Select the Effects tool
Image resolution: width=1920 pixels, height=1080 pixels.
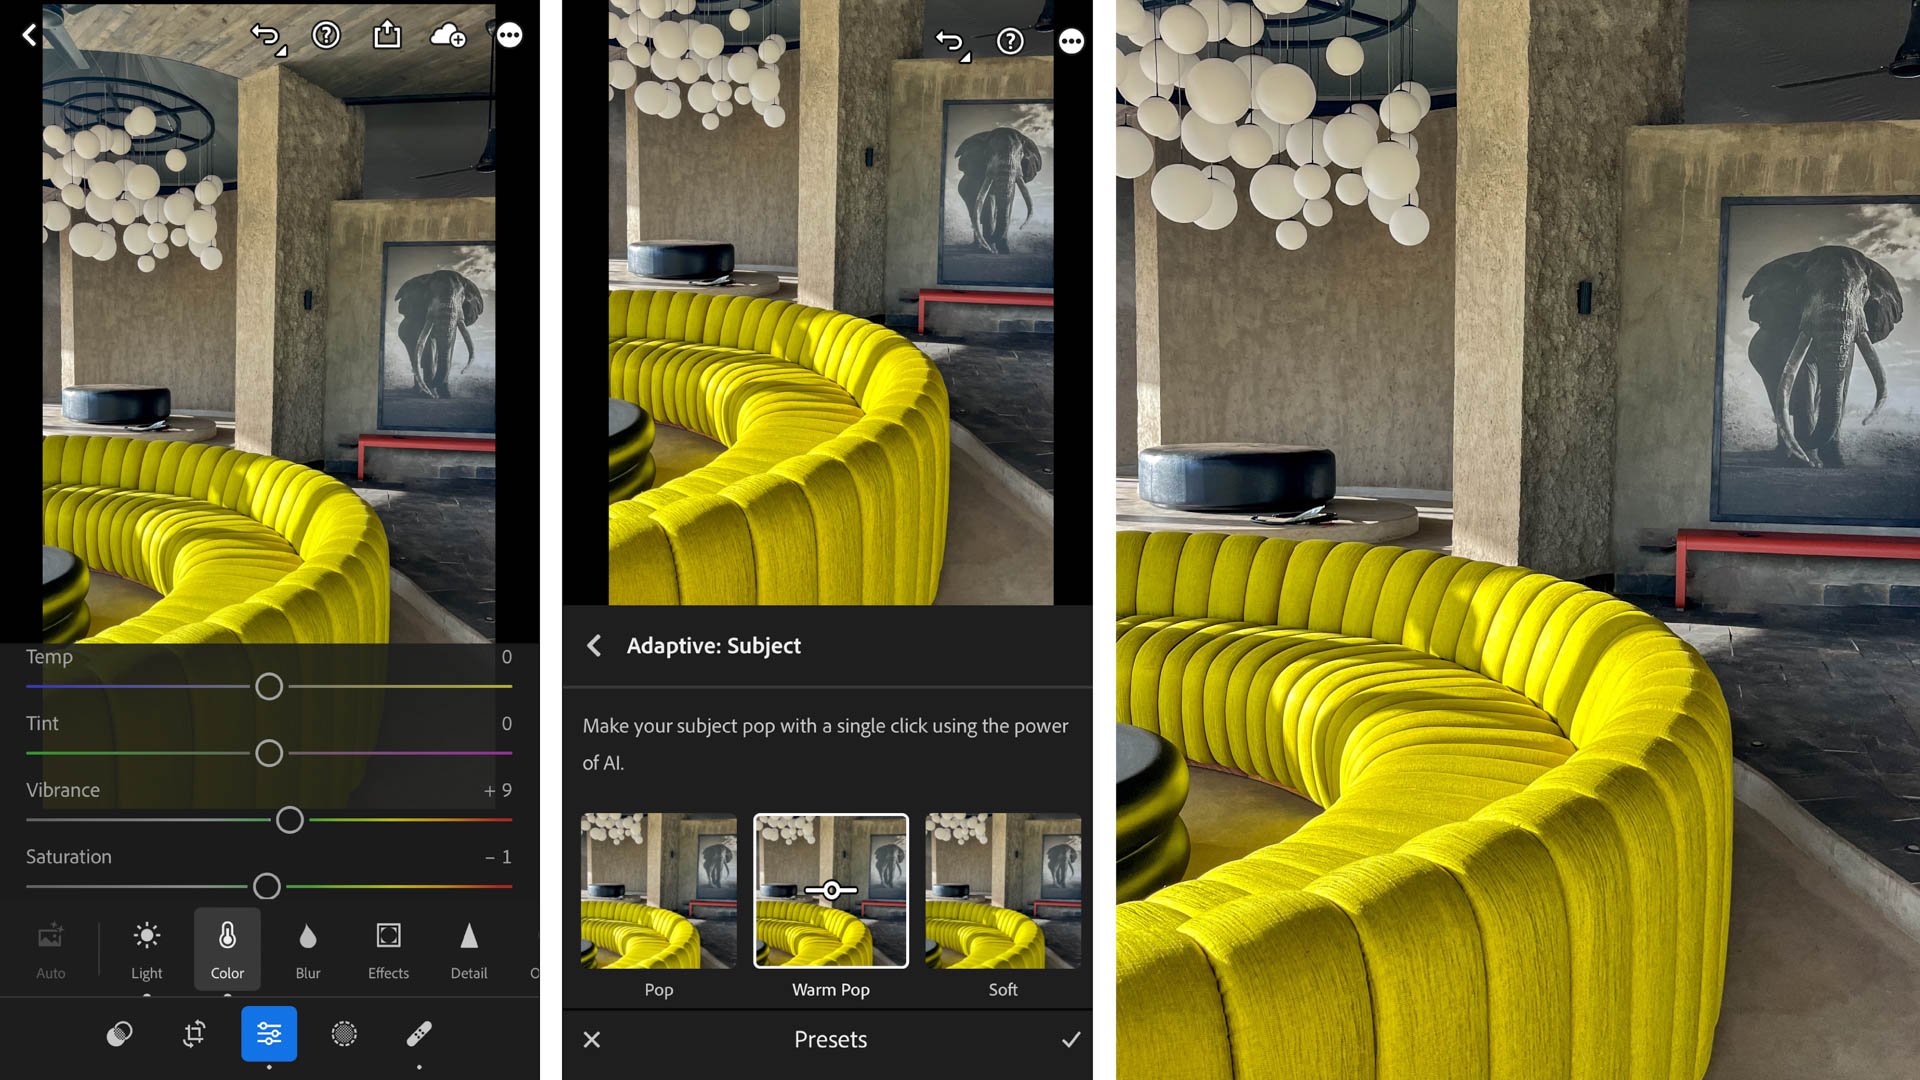[x=388, y=947]
